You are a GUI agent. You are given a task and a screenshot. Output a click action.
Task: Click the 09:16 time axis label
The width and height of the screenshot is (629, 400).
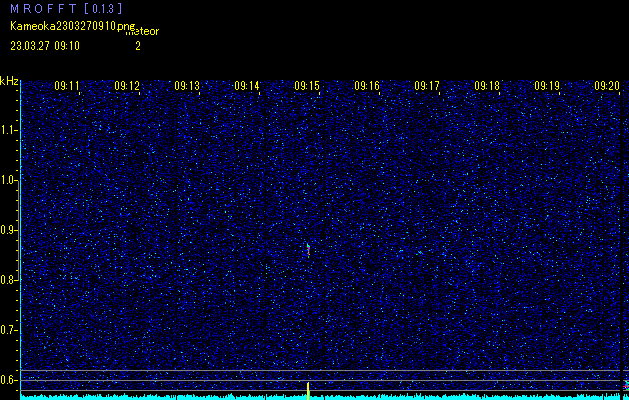tap(367, 86)
